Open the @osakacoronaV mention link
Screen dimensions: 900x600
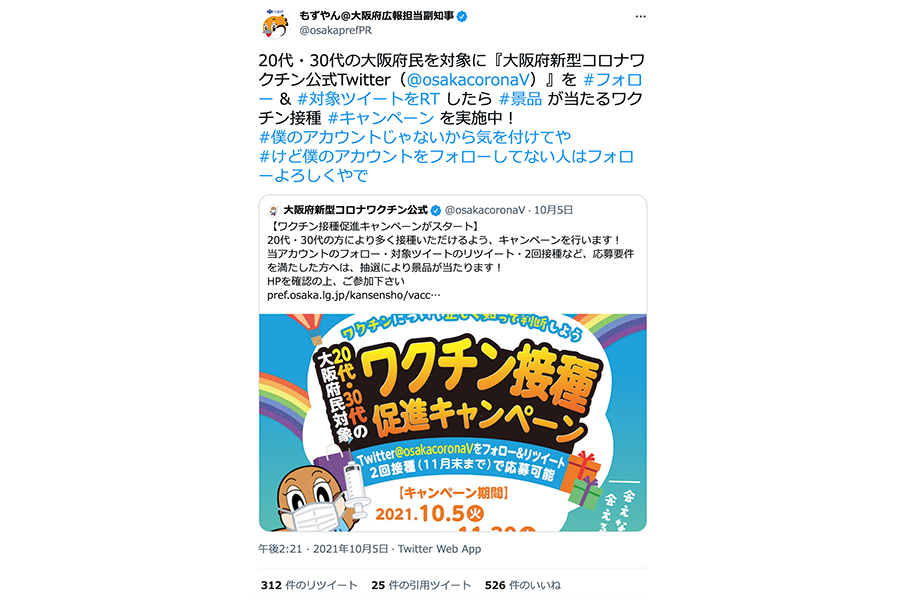(x=467, y=80)
